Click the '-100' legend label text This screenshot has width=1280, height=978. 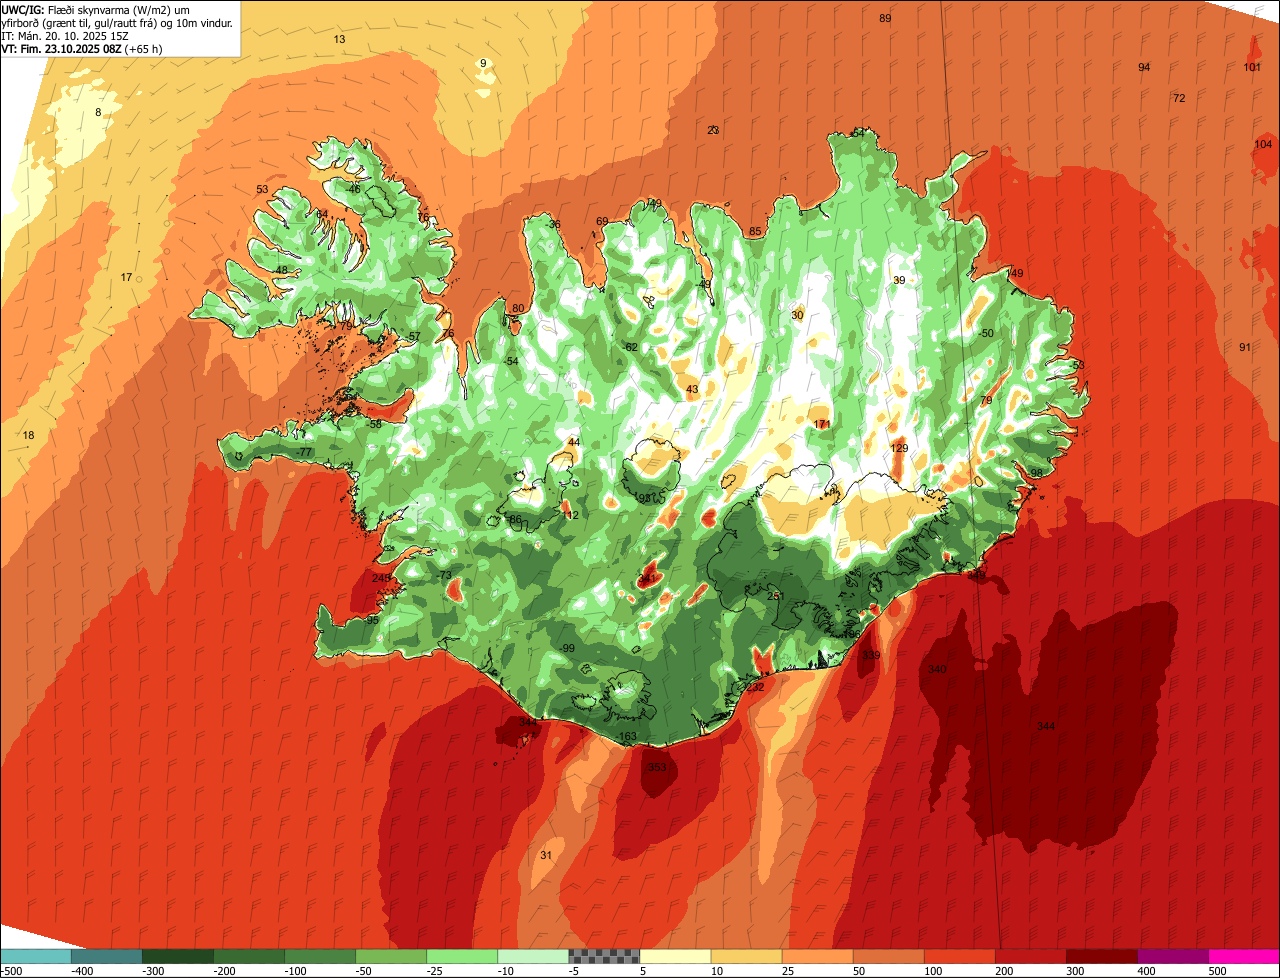pos(296,971)
